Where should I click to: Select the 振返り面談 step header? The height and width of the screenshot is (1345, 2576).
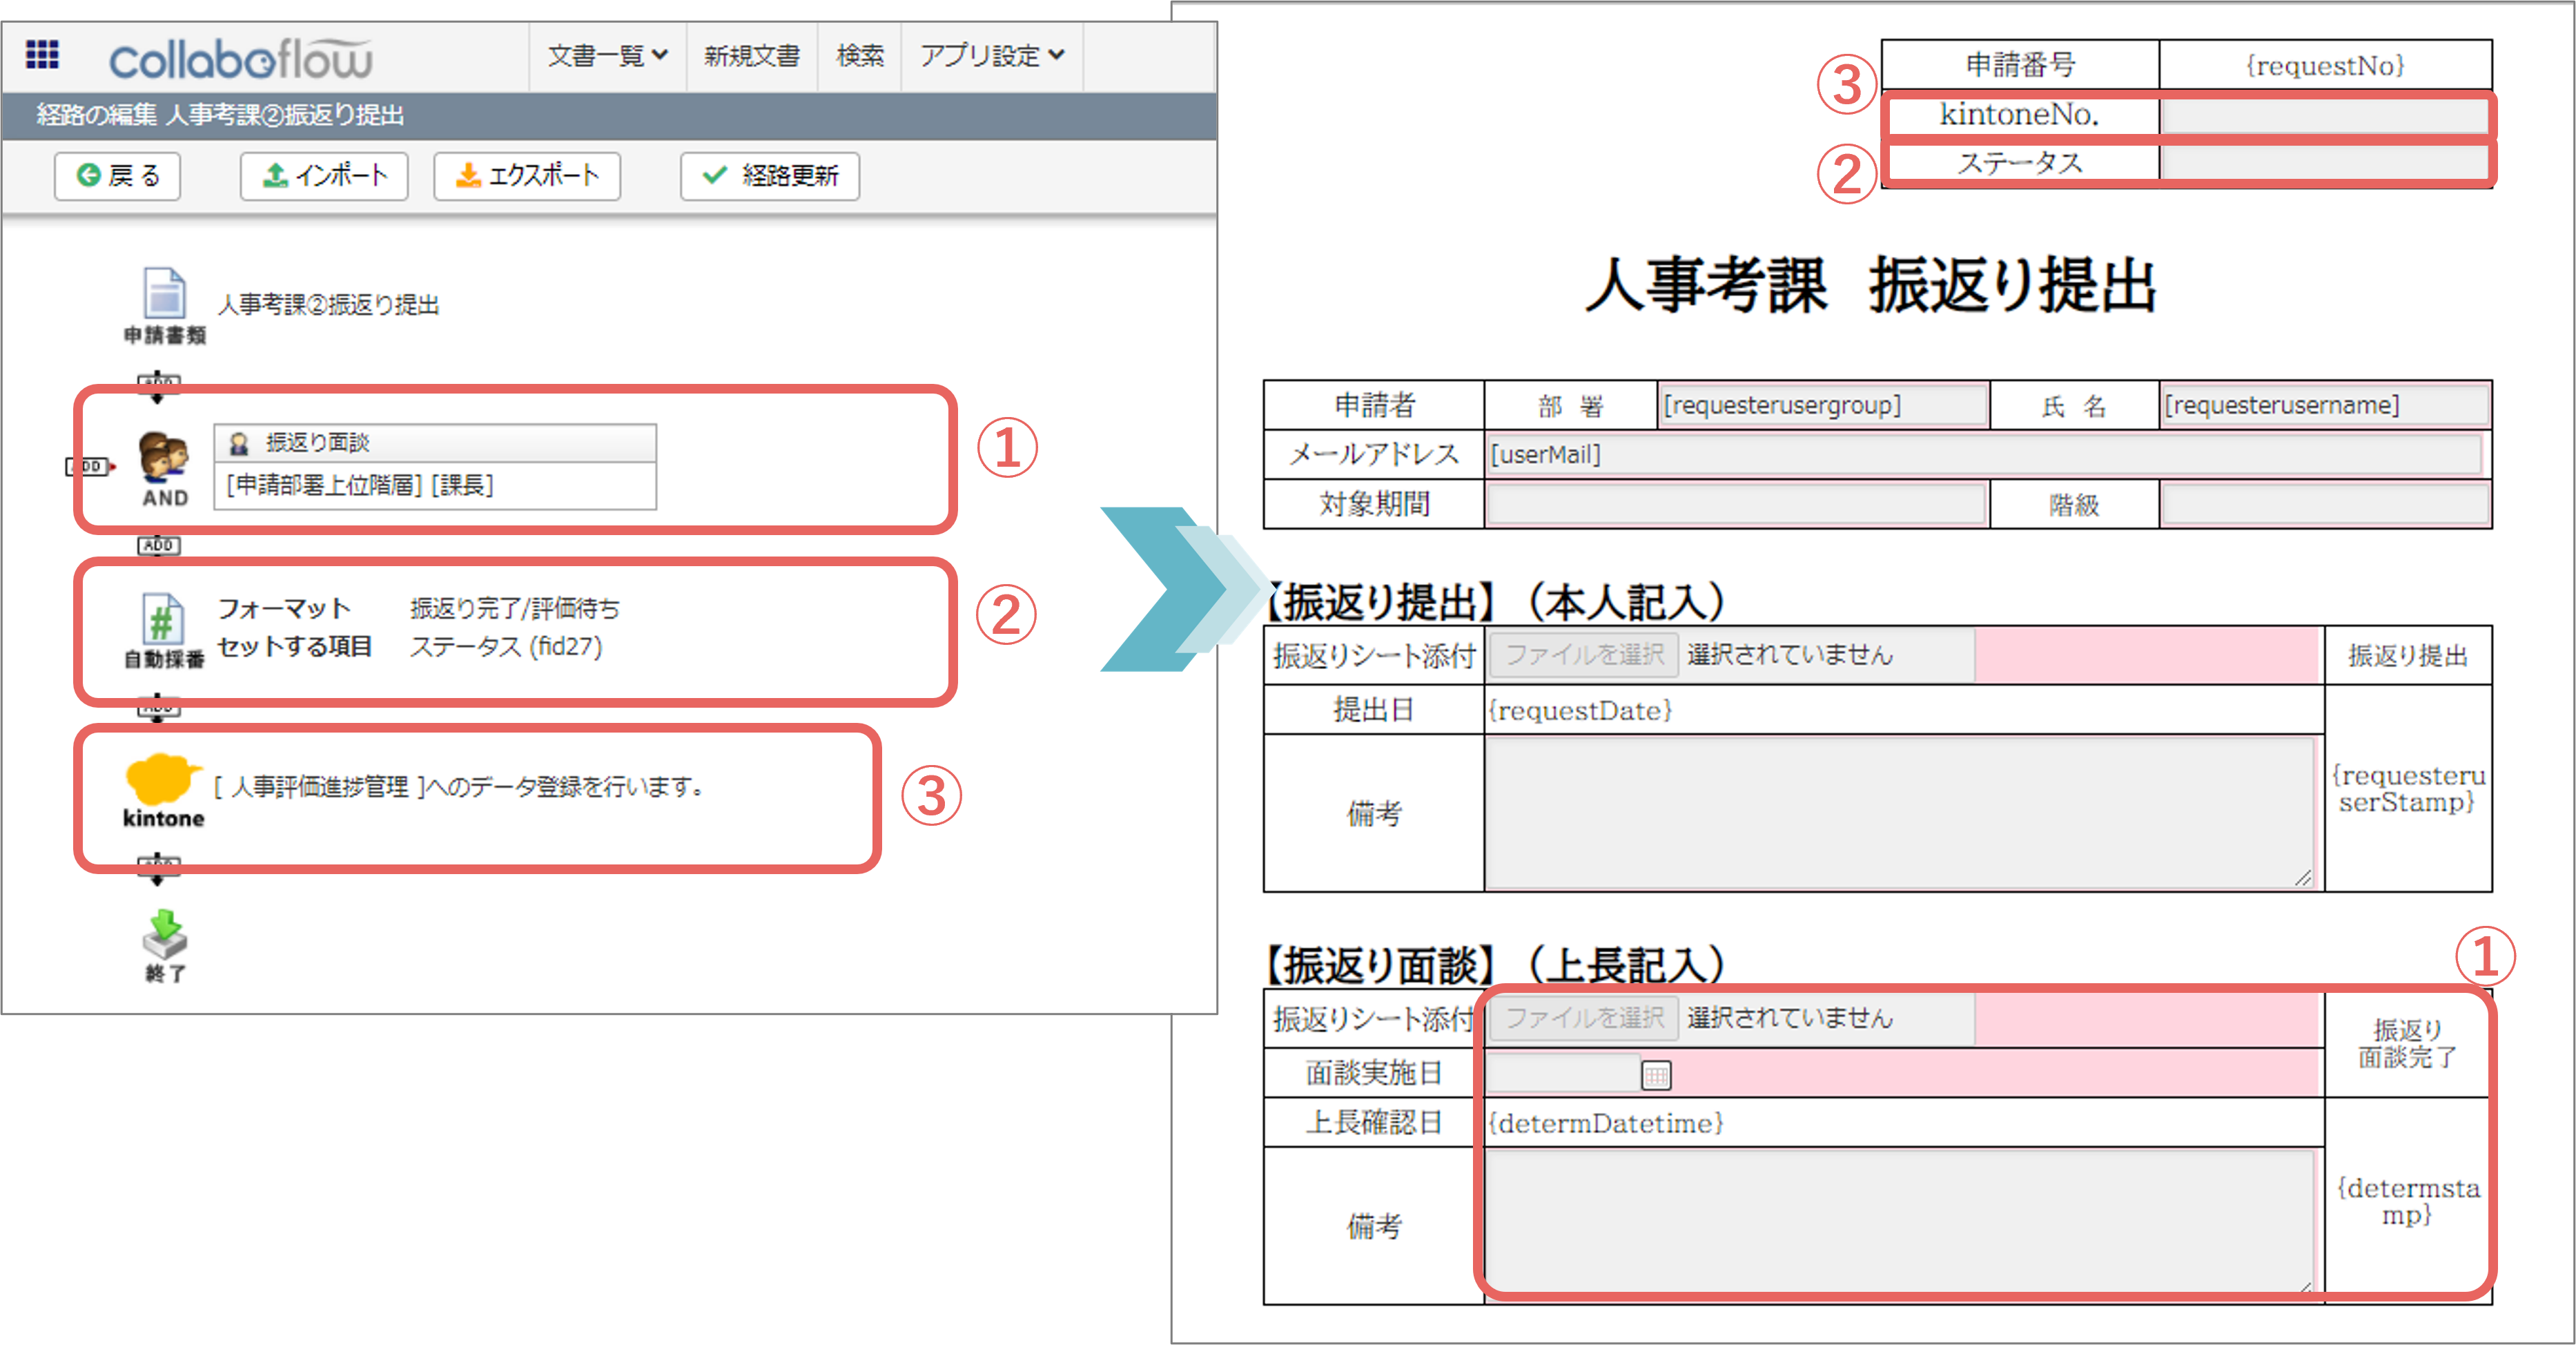(435, 442)
